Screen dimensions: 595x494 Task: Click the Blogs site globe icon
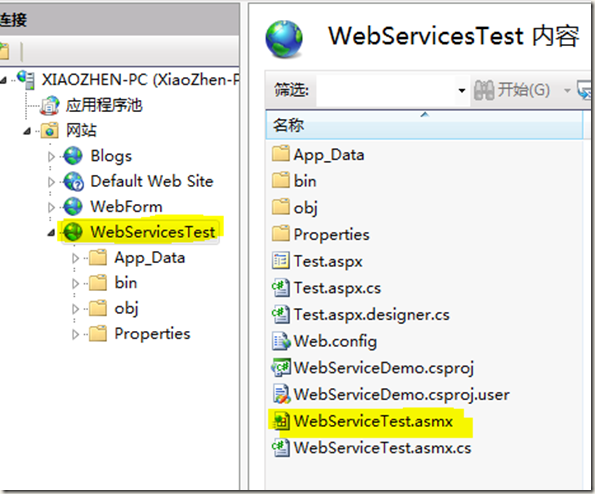click(73, 156)
